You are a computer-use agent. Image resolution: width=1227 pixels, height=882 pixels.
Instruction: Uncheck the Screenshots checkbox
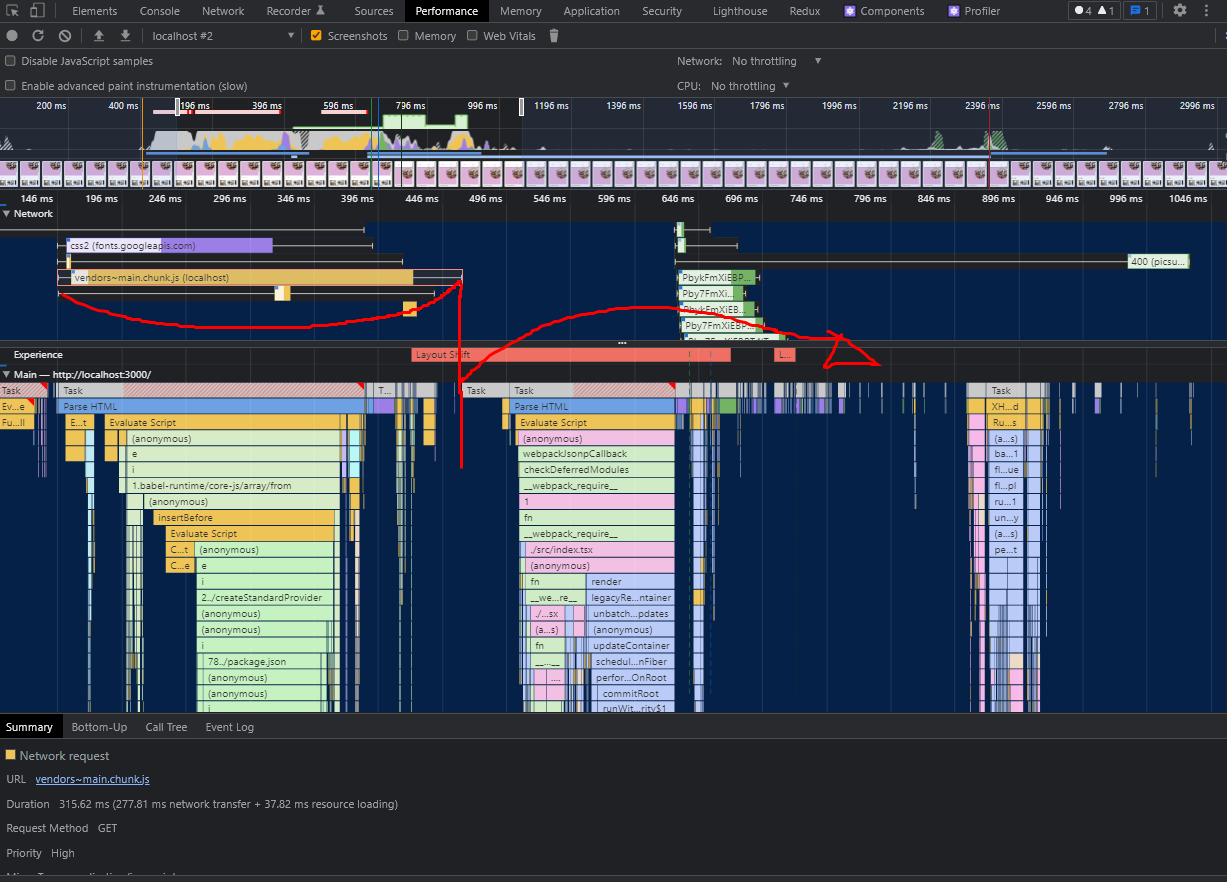point(316,35)
